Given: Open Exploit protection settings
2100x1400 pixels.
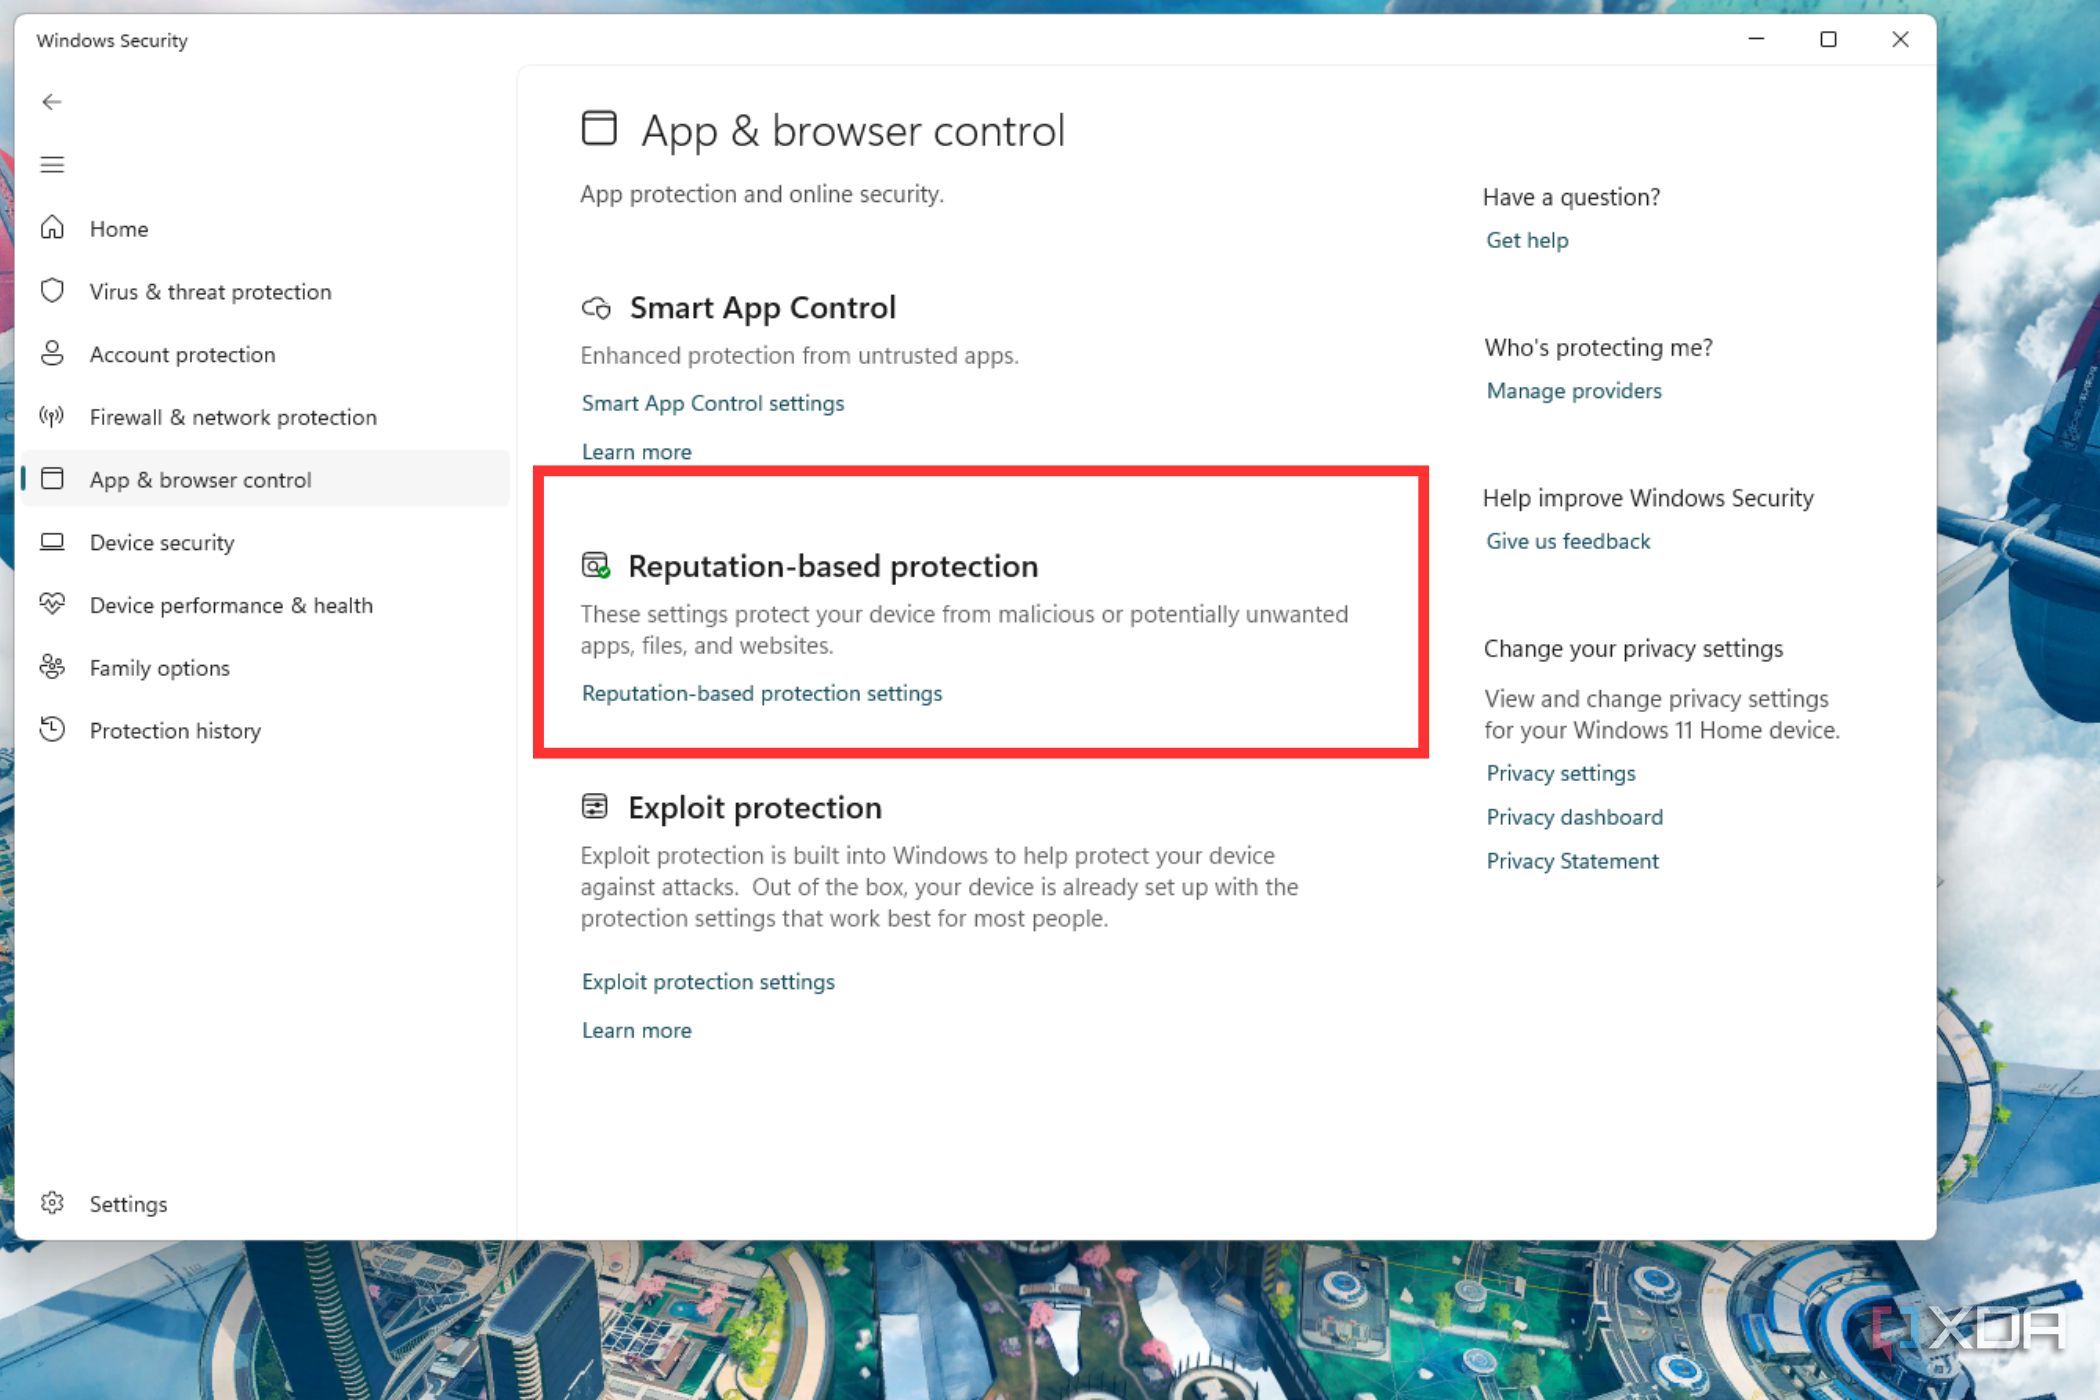Looking at the screenshot, I should [x=707, y=981].
